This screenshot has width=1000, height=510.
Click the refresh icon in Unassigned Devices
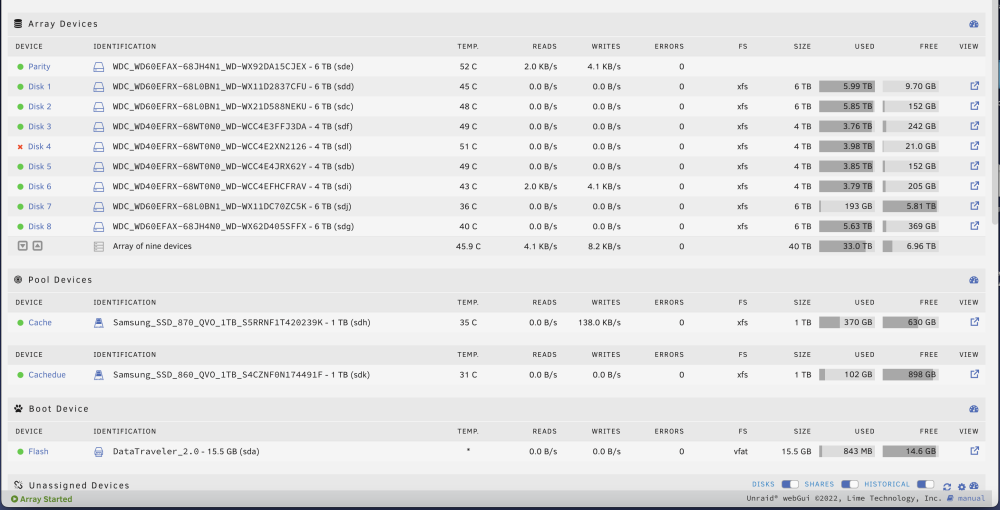point(947,486)
